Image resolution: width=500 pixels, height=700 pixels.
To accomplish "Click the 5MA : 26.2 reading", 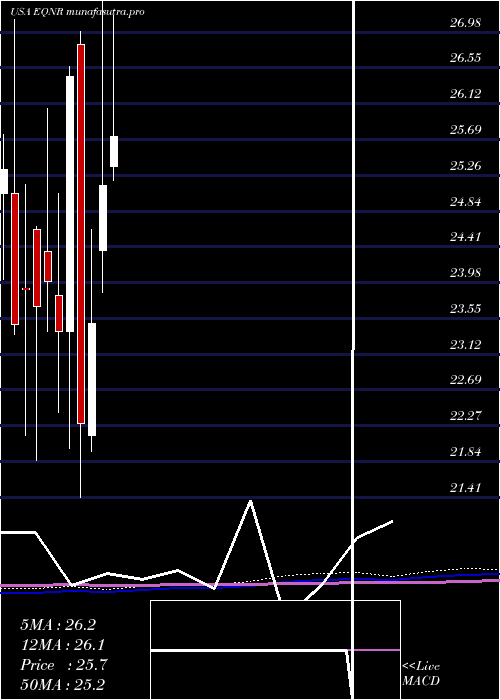I will [58, 625].
